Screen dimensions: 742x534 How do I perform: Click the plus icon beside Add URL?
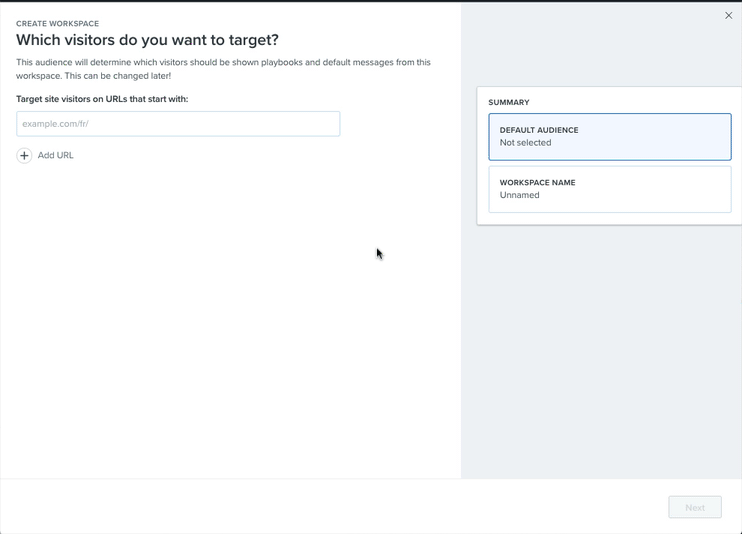[24, 155]
